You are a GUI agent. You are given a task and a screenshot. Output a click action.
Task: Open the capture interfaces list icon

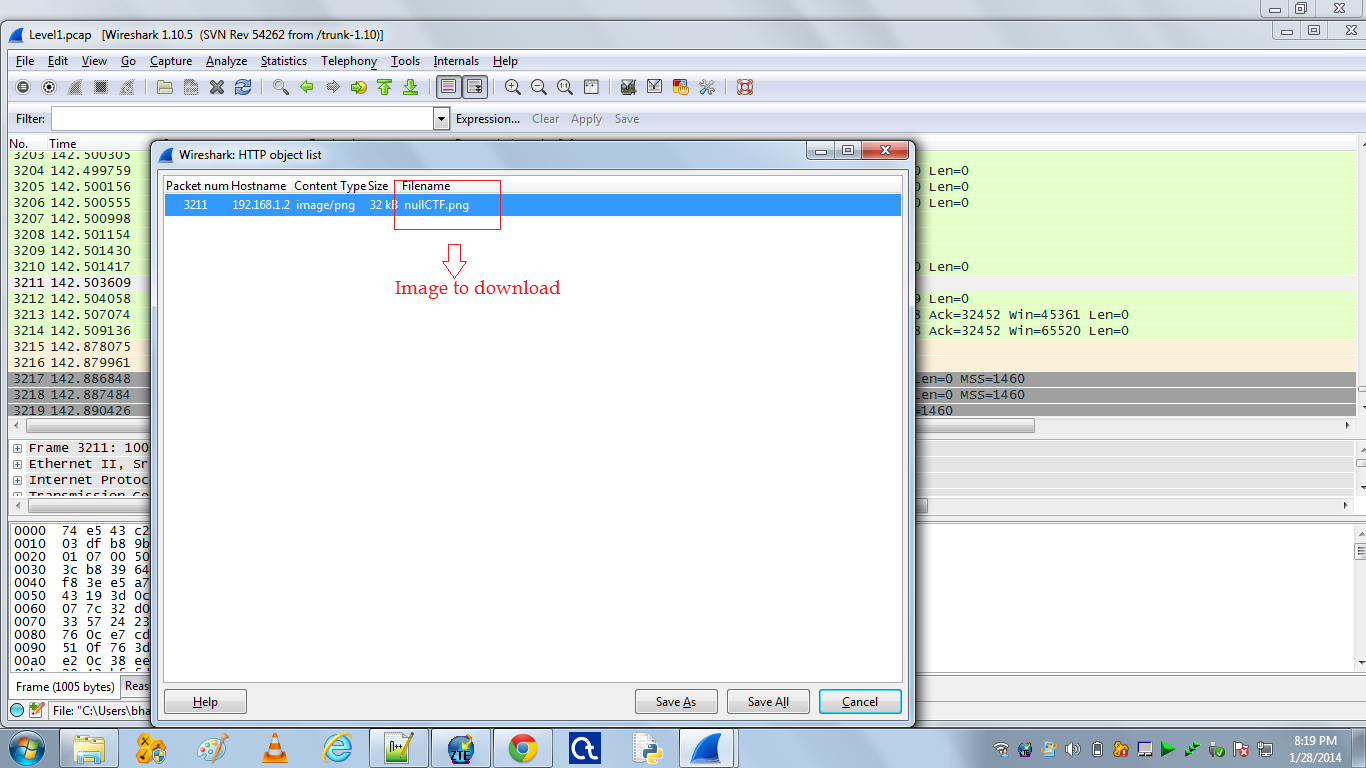[x=23, y=87]
